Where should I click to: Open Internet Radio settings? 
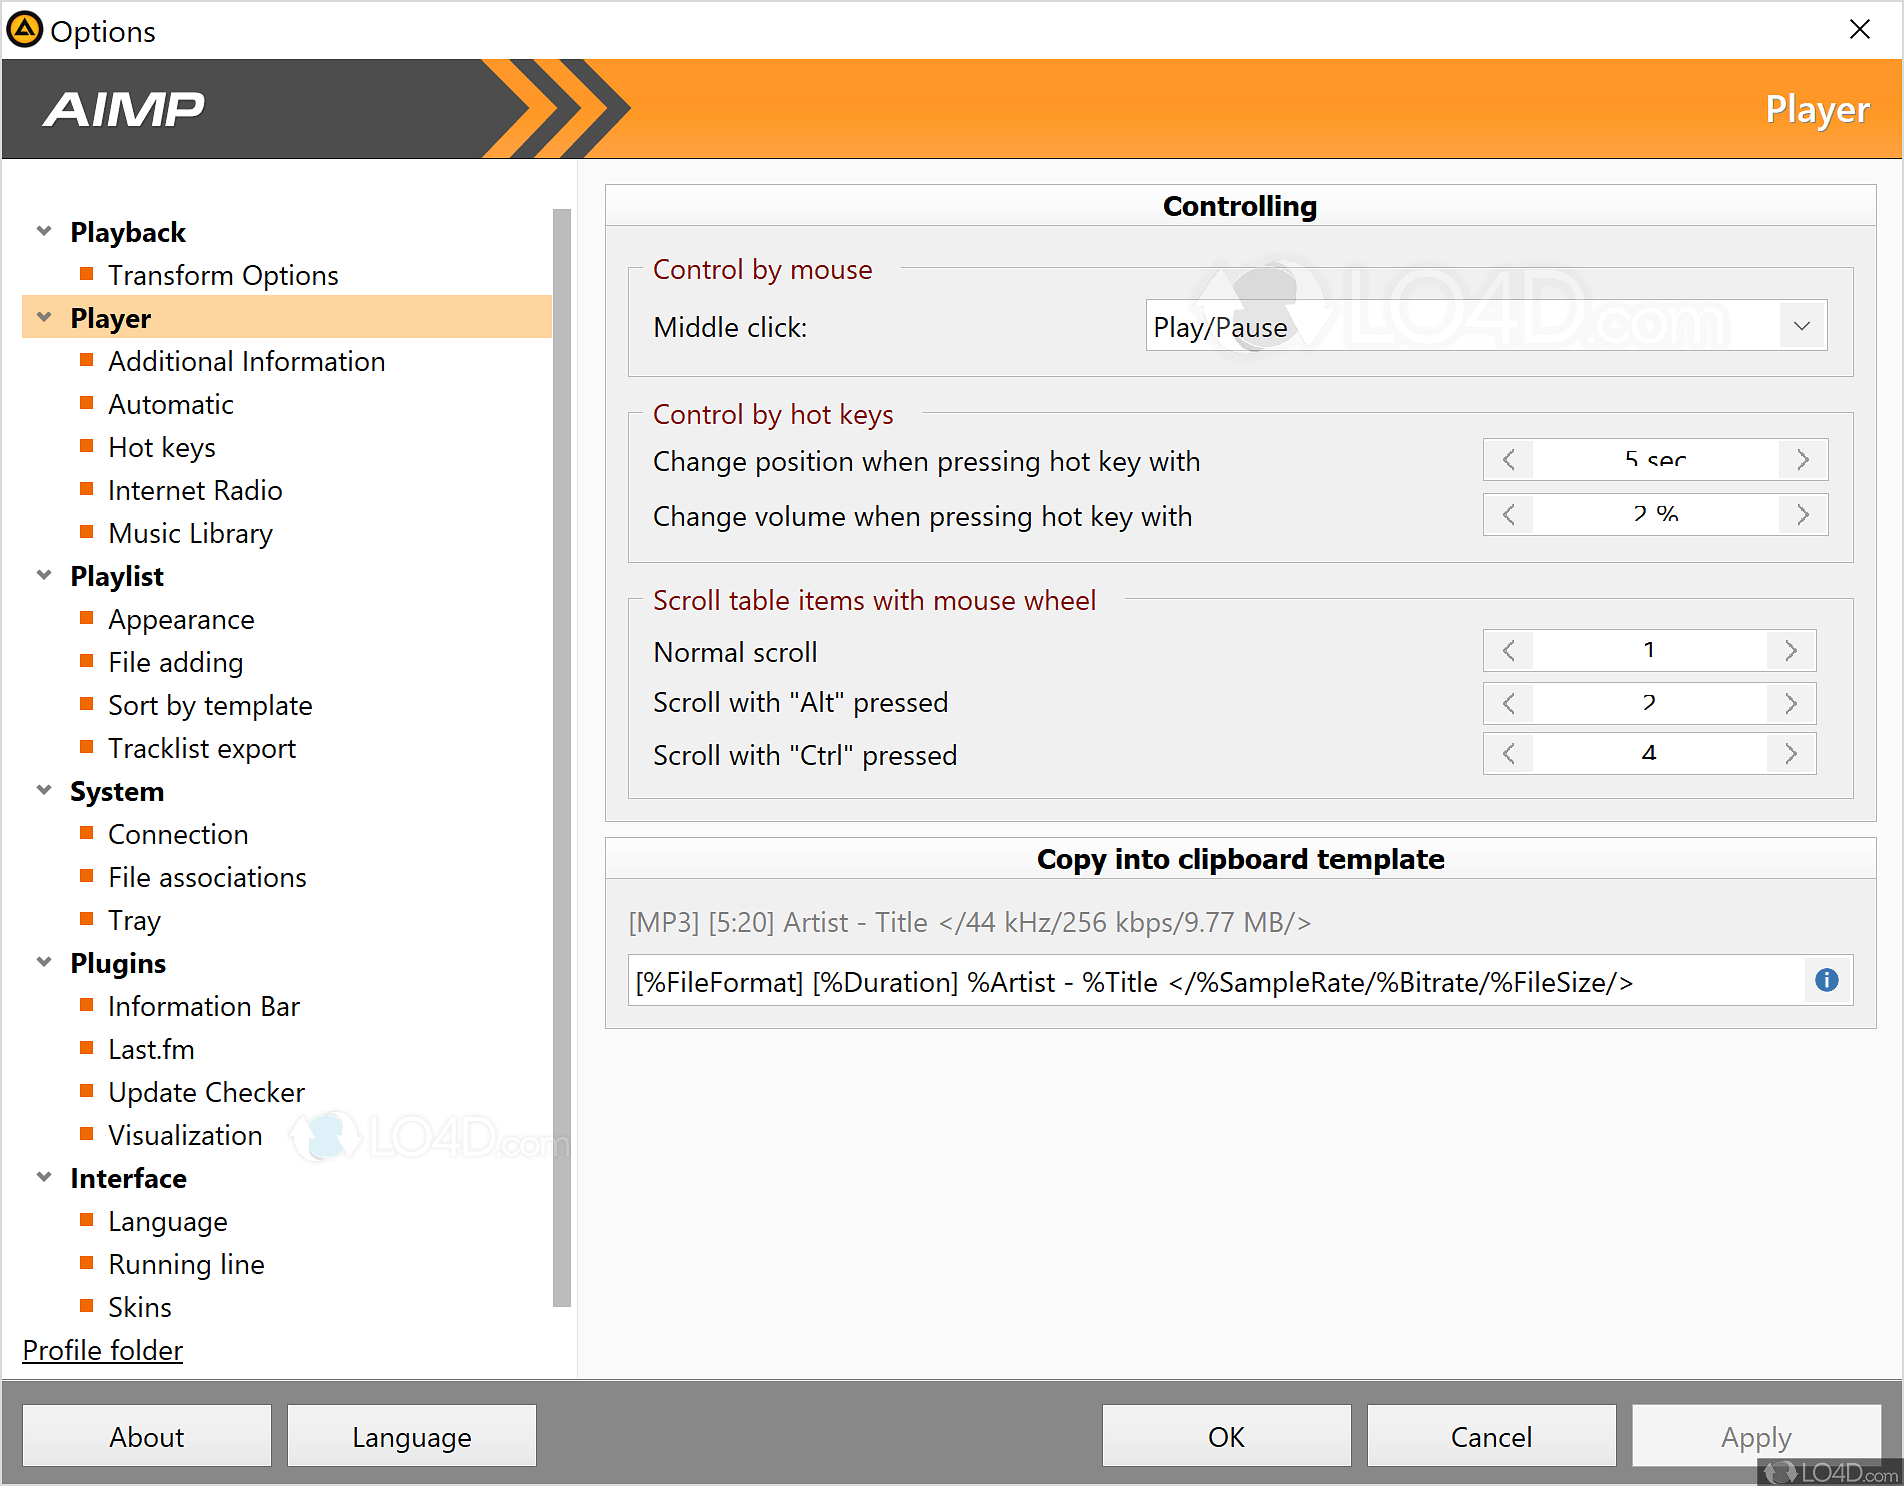click(x=195, y=490)
